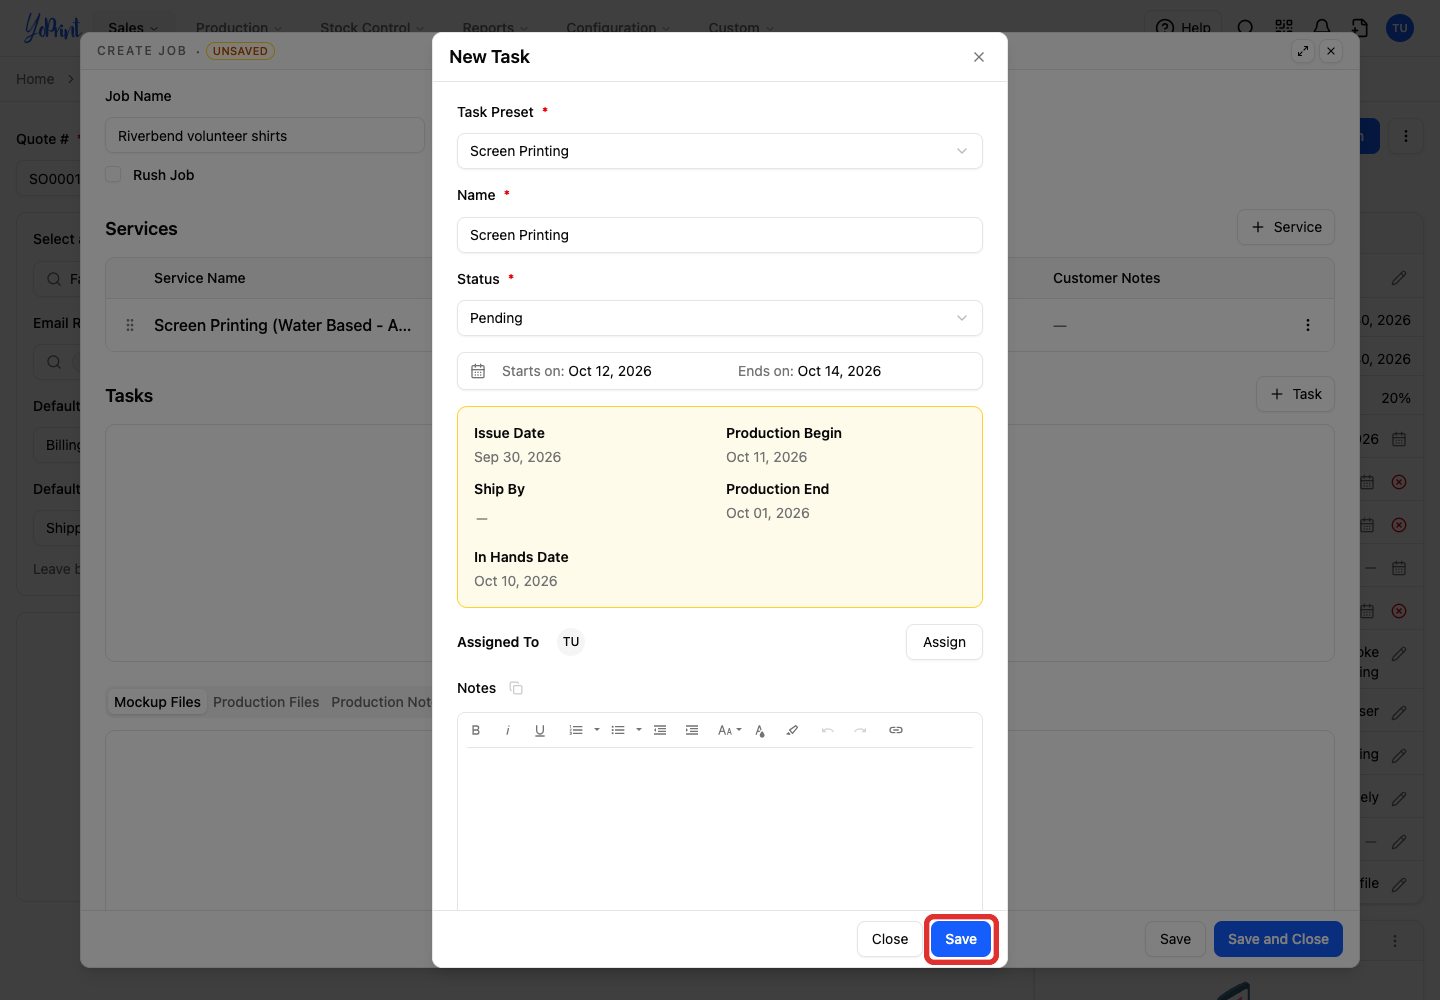
Task: Edit pencil beside text ending 'file'
Action: click(x=1399, y=884)
